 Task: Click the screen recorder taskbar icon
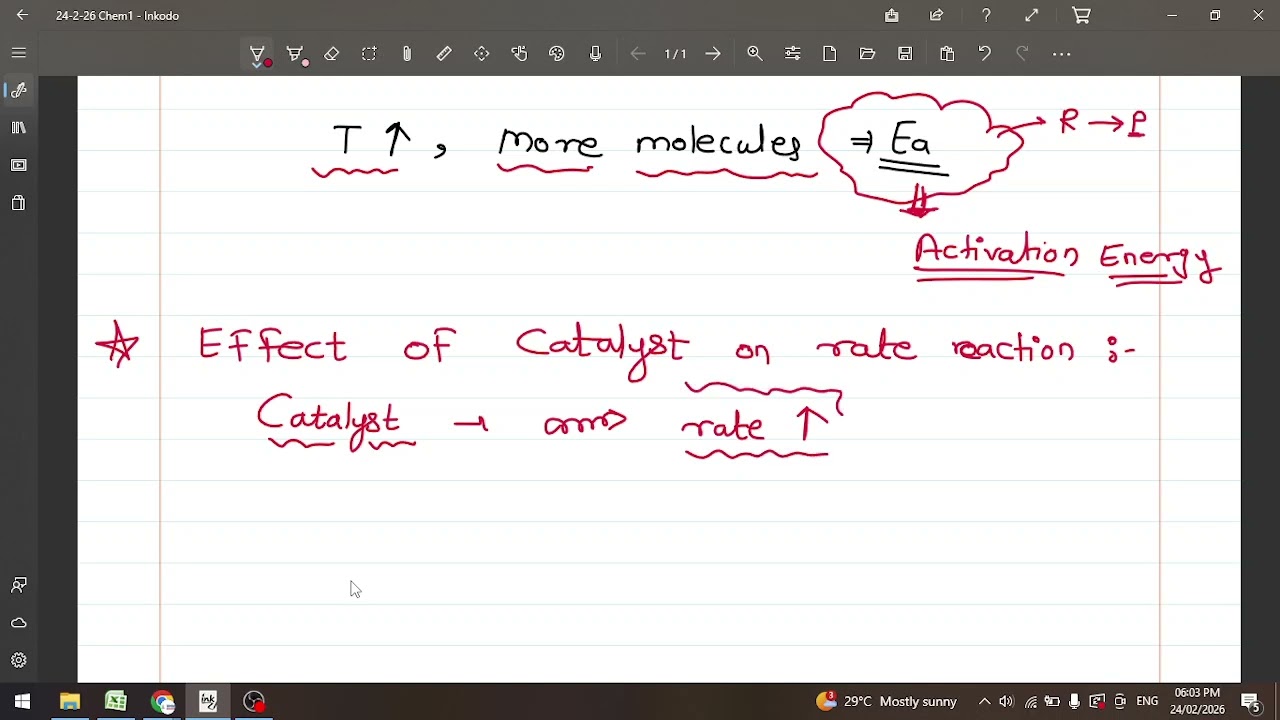click(x=255, y=701)
